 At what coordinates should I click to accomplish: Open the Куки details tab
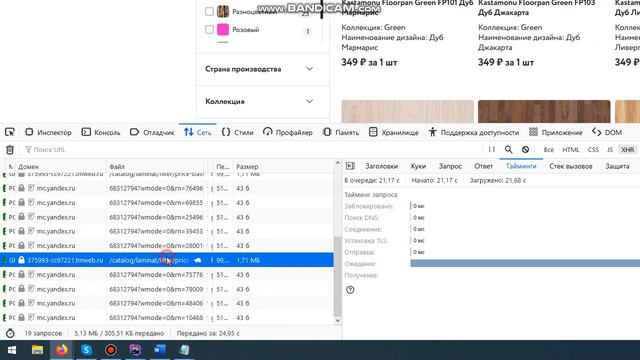click(418, 166)
